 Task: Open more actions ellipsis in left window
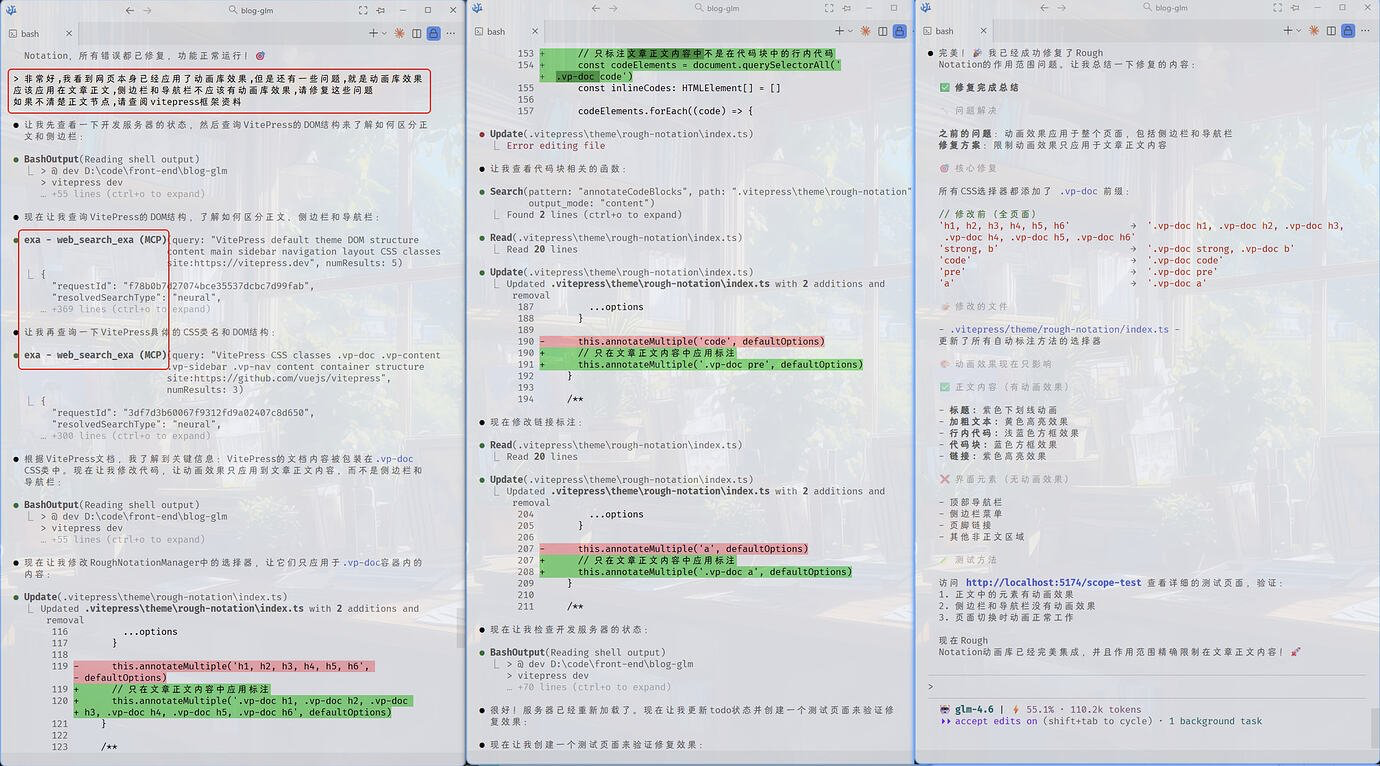click(451, 33)
